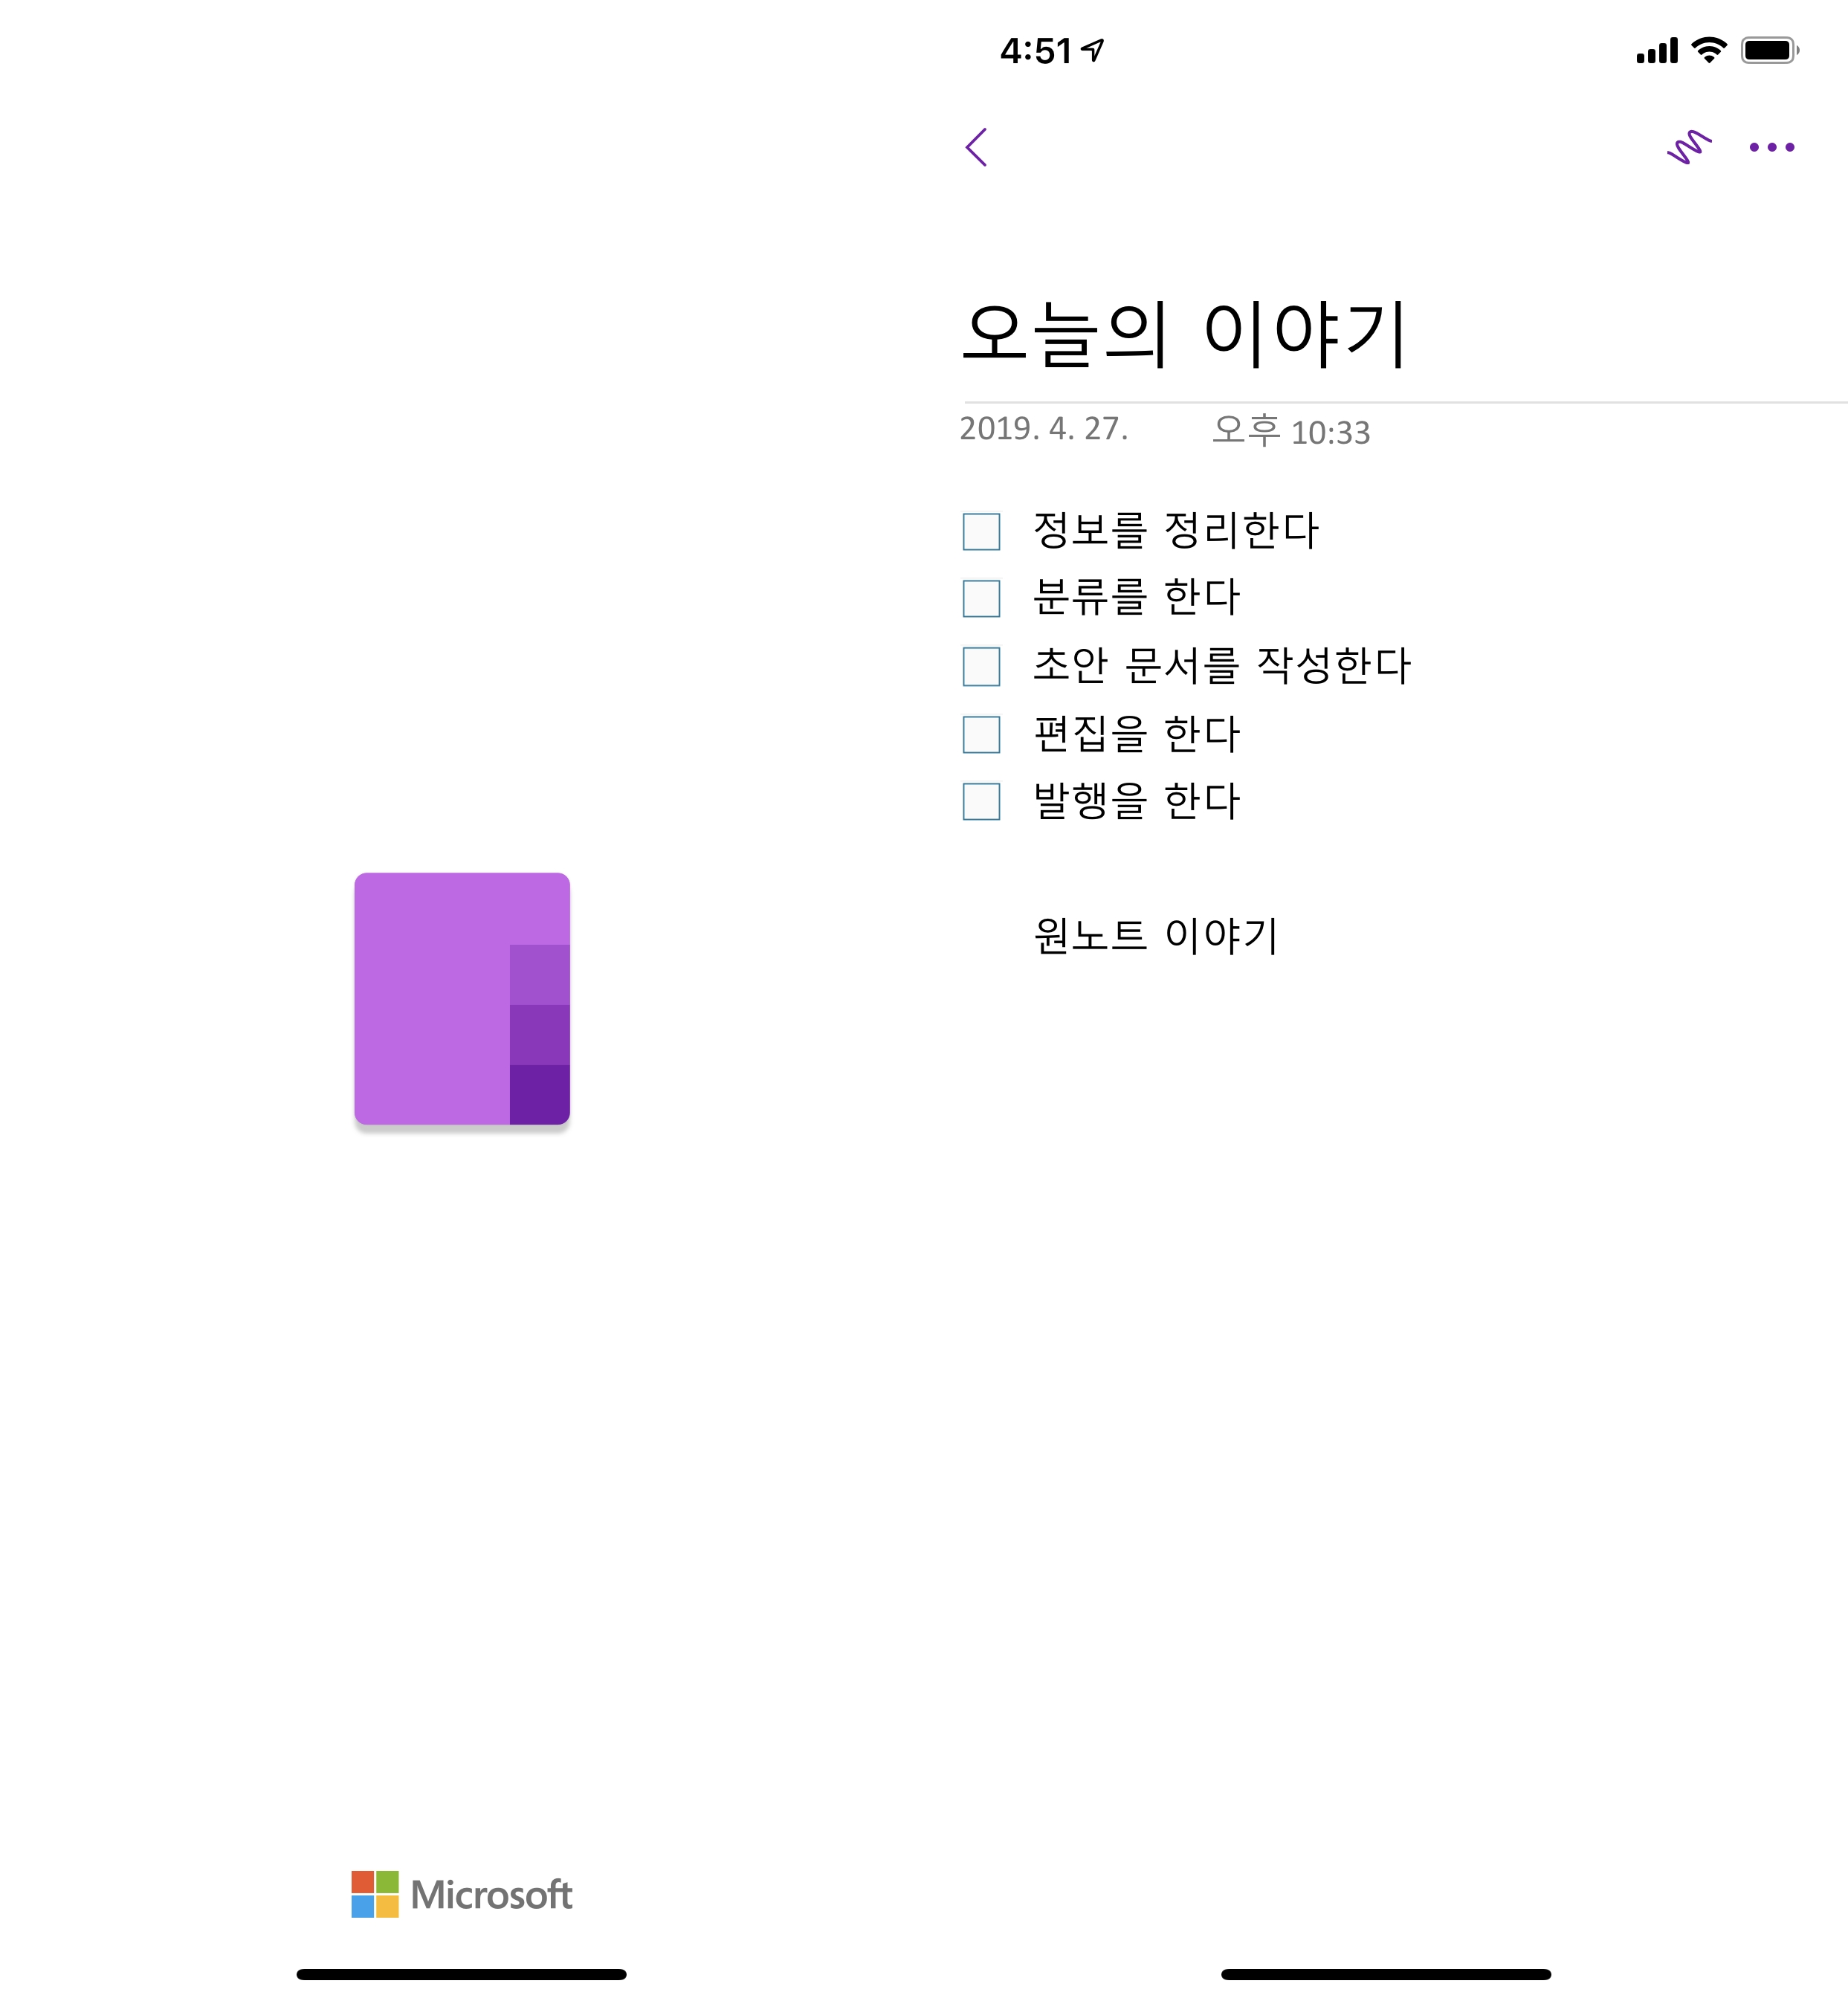Tap the cellular signal bars icon

point(1656,51)
